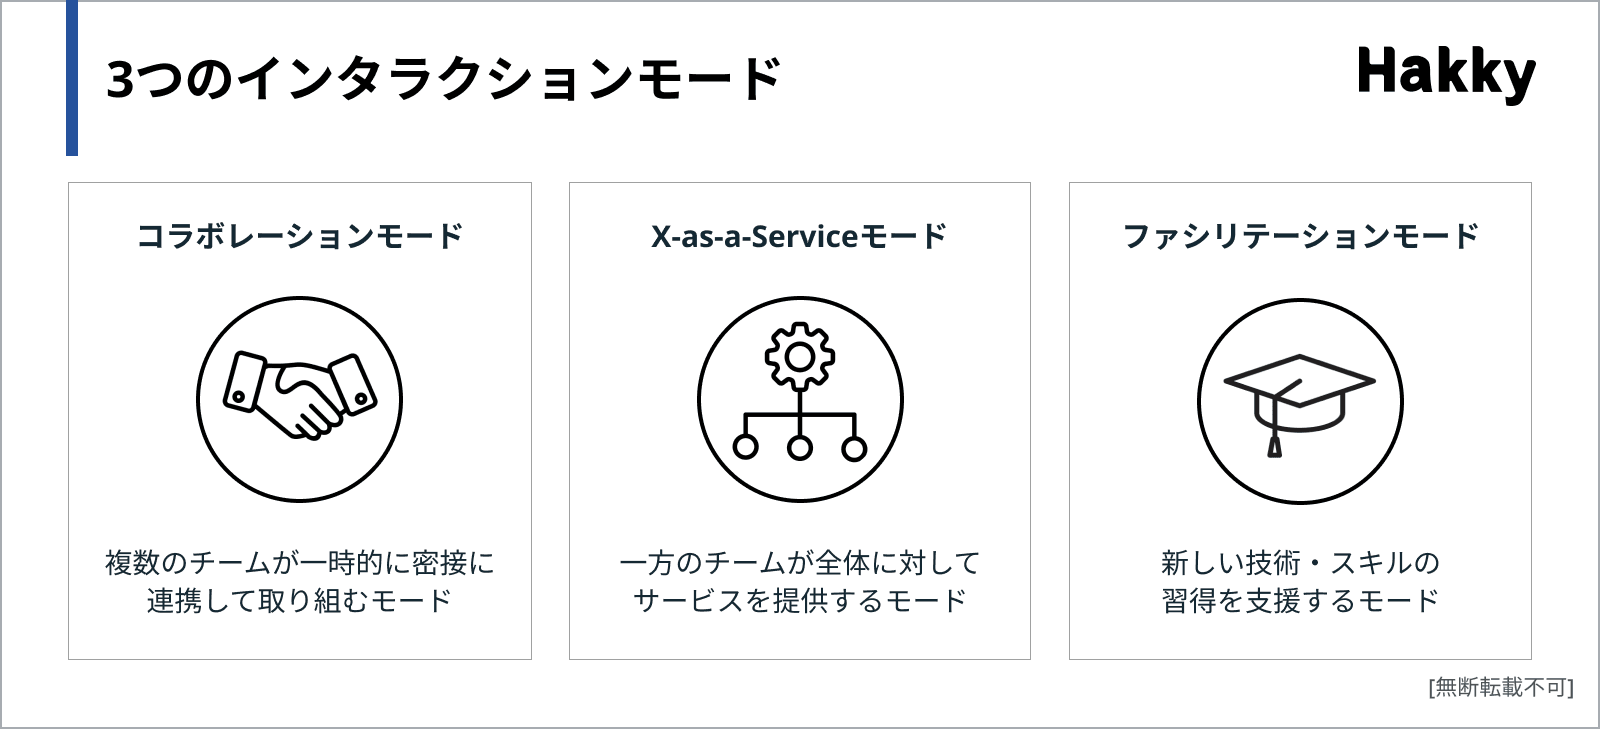Click the Hakky logo
The height and width of the screenshot is (729, 1600).
(x=1445, y=73)
